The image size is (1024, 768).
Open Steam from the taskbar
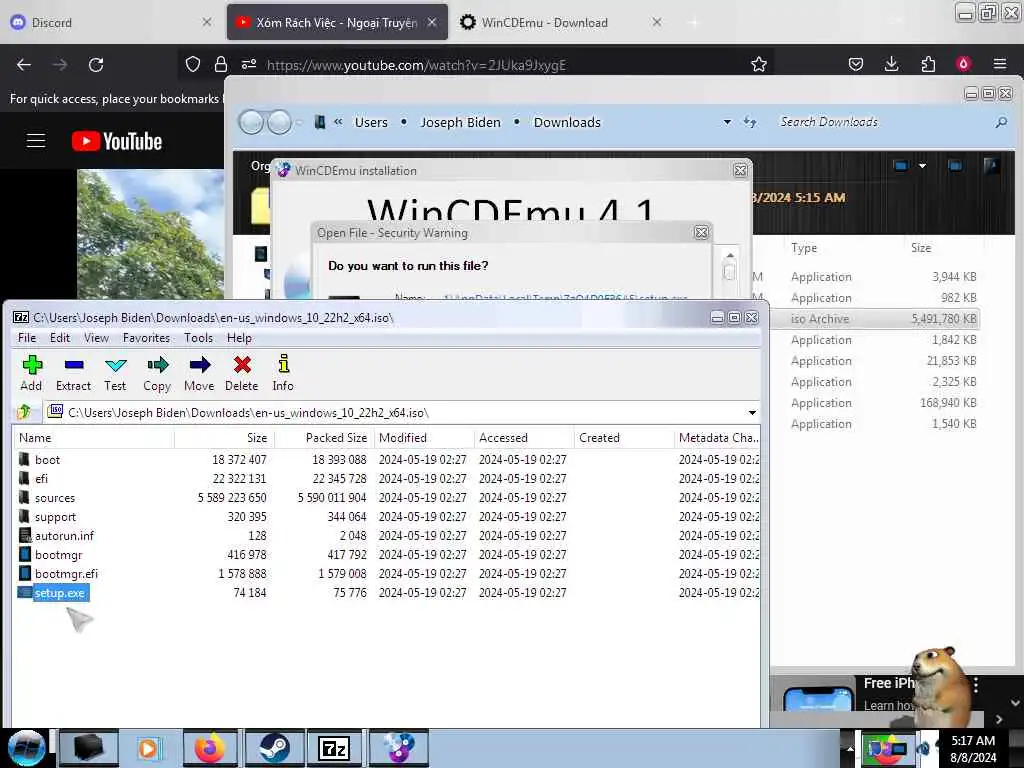272,748
